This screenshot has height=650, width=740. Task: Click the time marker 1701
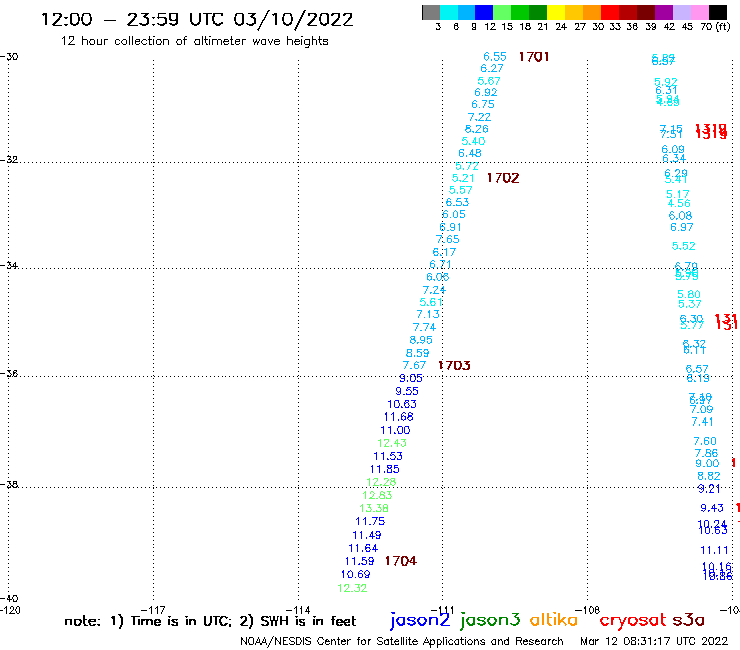pyautogui.click(x=534, y=57)
